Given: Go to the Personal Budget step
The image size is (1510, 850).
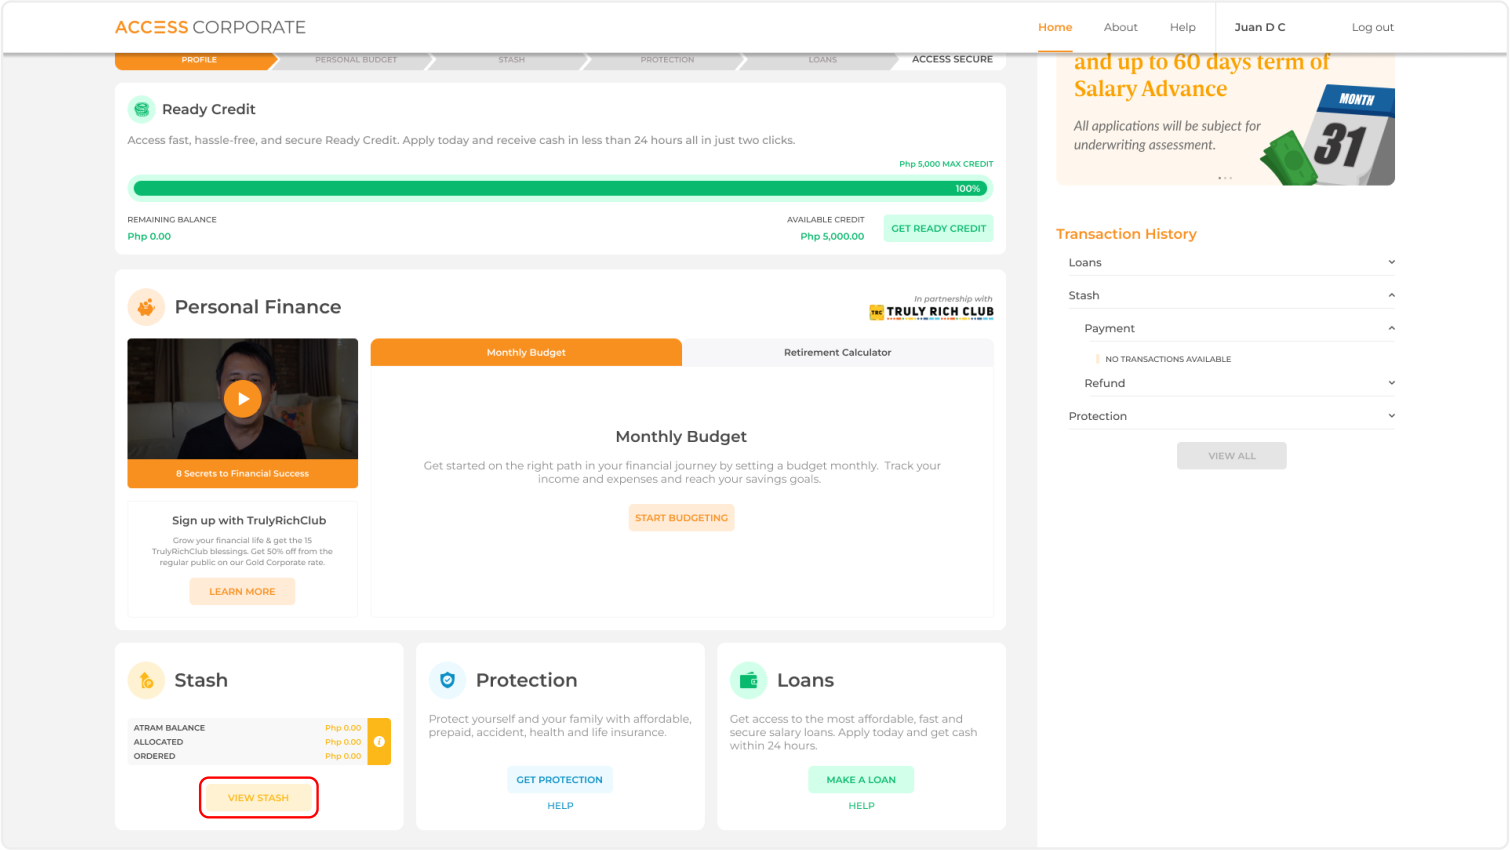Looking at the screenshot, I should tap(356, 60).
